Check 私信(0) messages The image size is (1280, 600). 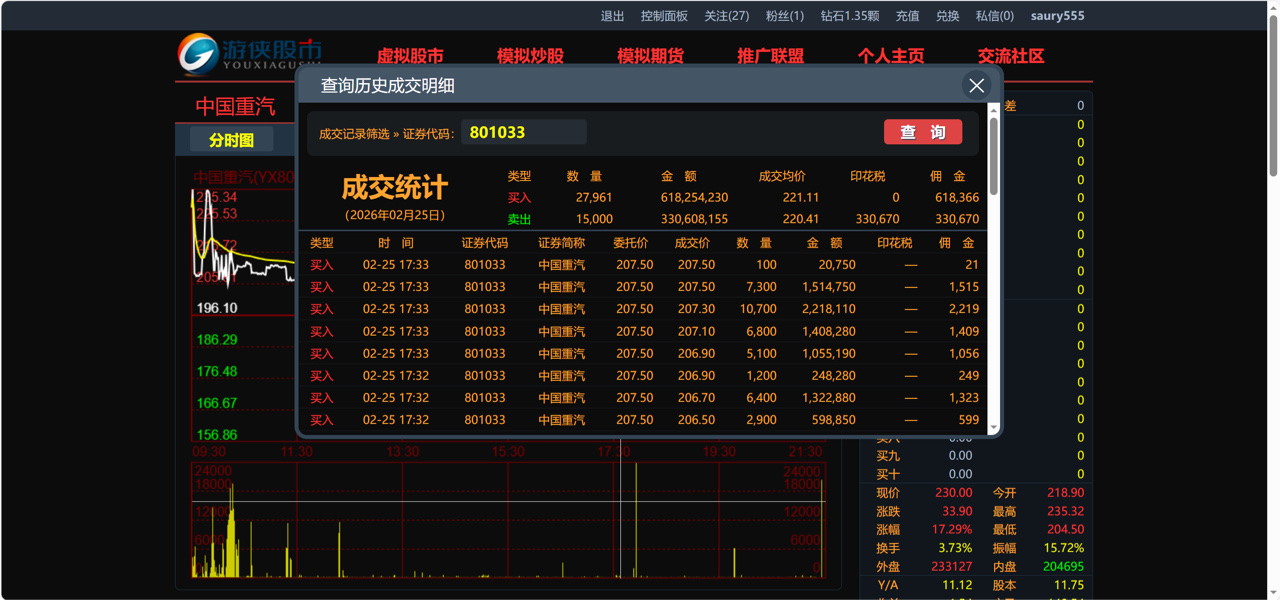(994, 16)
